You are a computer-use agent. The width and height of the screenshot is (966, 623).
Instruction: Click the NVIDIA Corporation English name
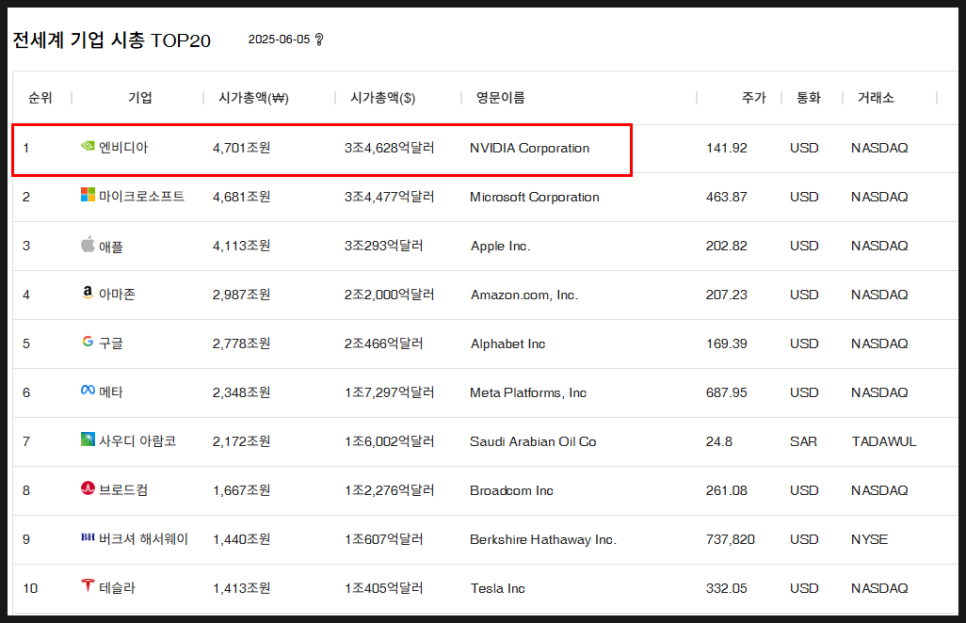530,149
